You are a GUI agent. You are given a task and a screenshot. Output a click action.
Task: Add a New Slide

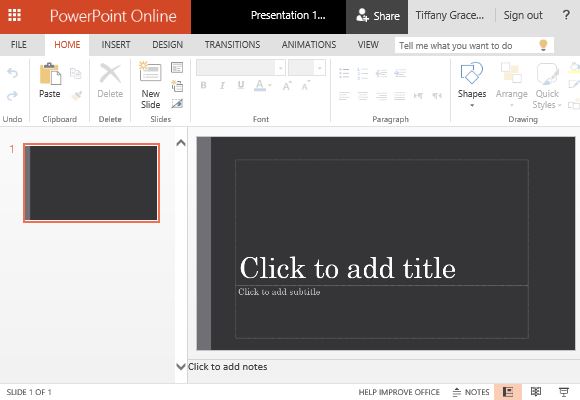(150, 85)
